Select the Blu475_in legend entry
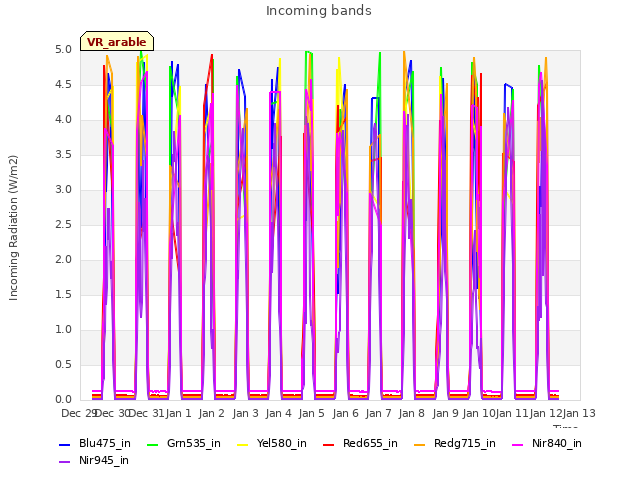The height and width of the screenshot is (480, 640). point(95,443)
